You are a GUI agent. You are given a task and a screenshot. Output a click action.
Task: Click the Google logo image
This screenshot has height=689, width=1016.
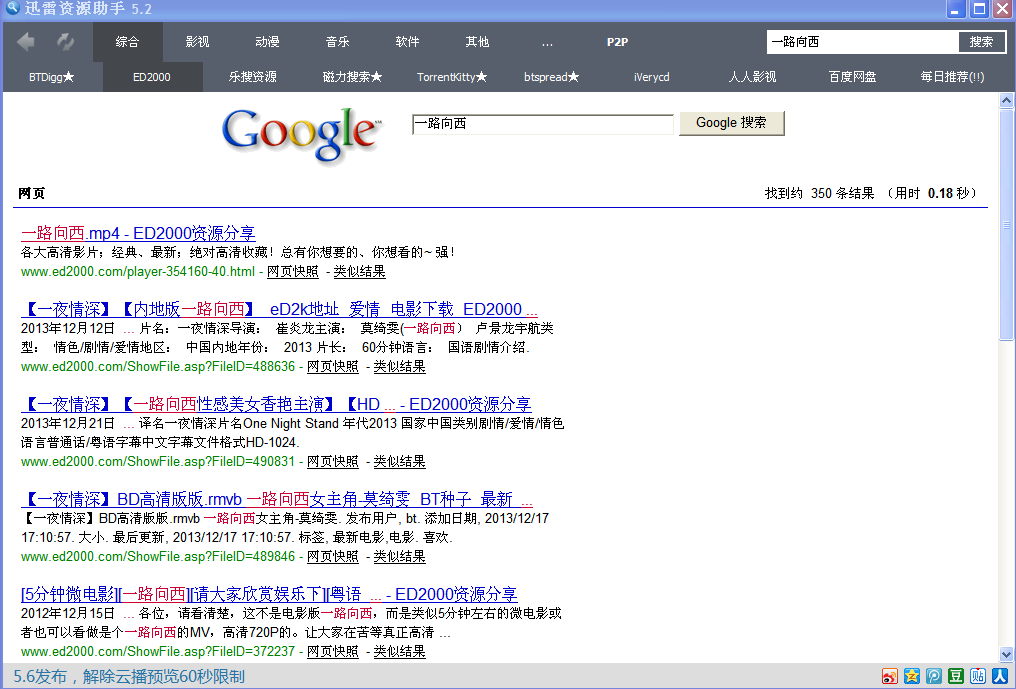302,135
